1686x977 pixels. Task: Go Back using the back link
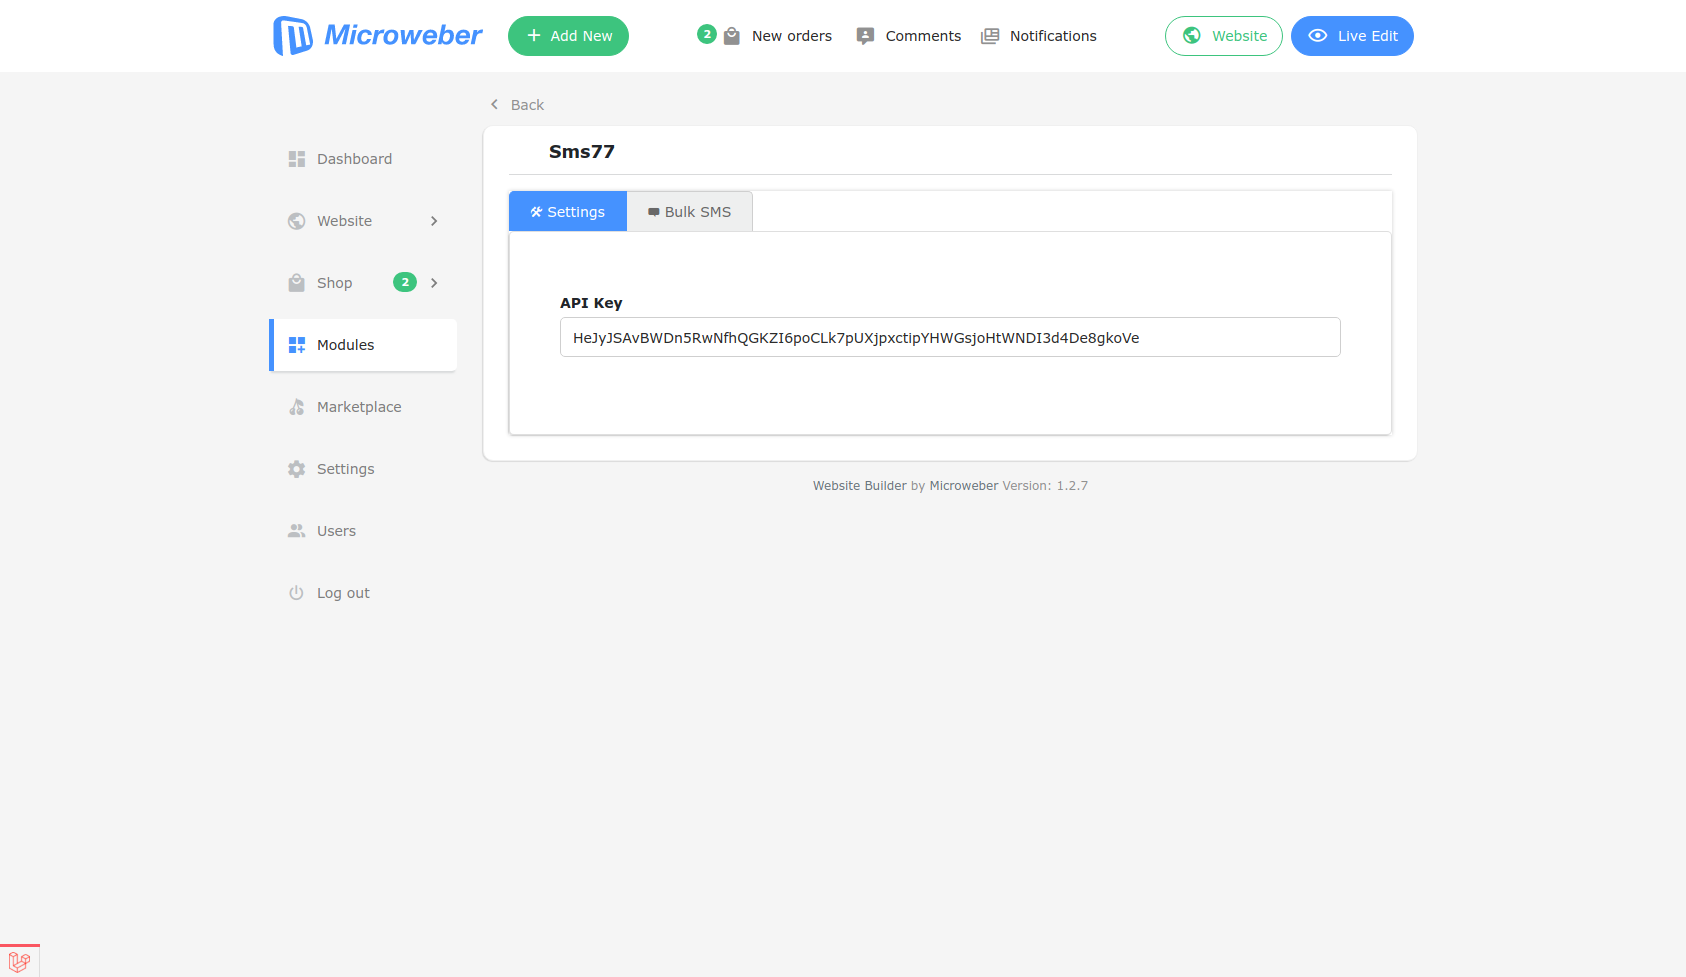(x=518, y=105)
